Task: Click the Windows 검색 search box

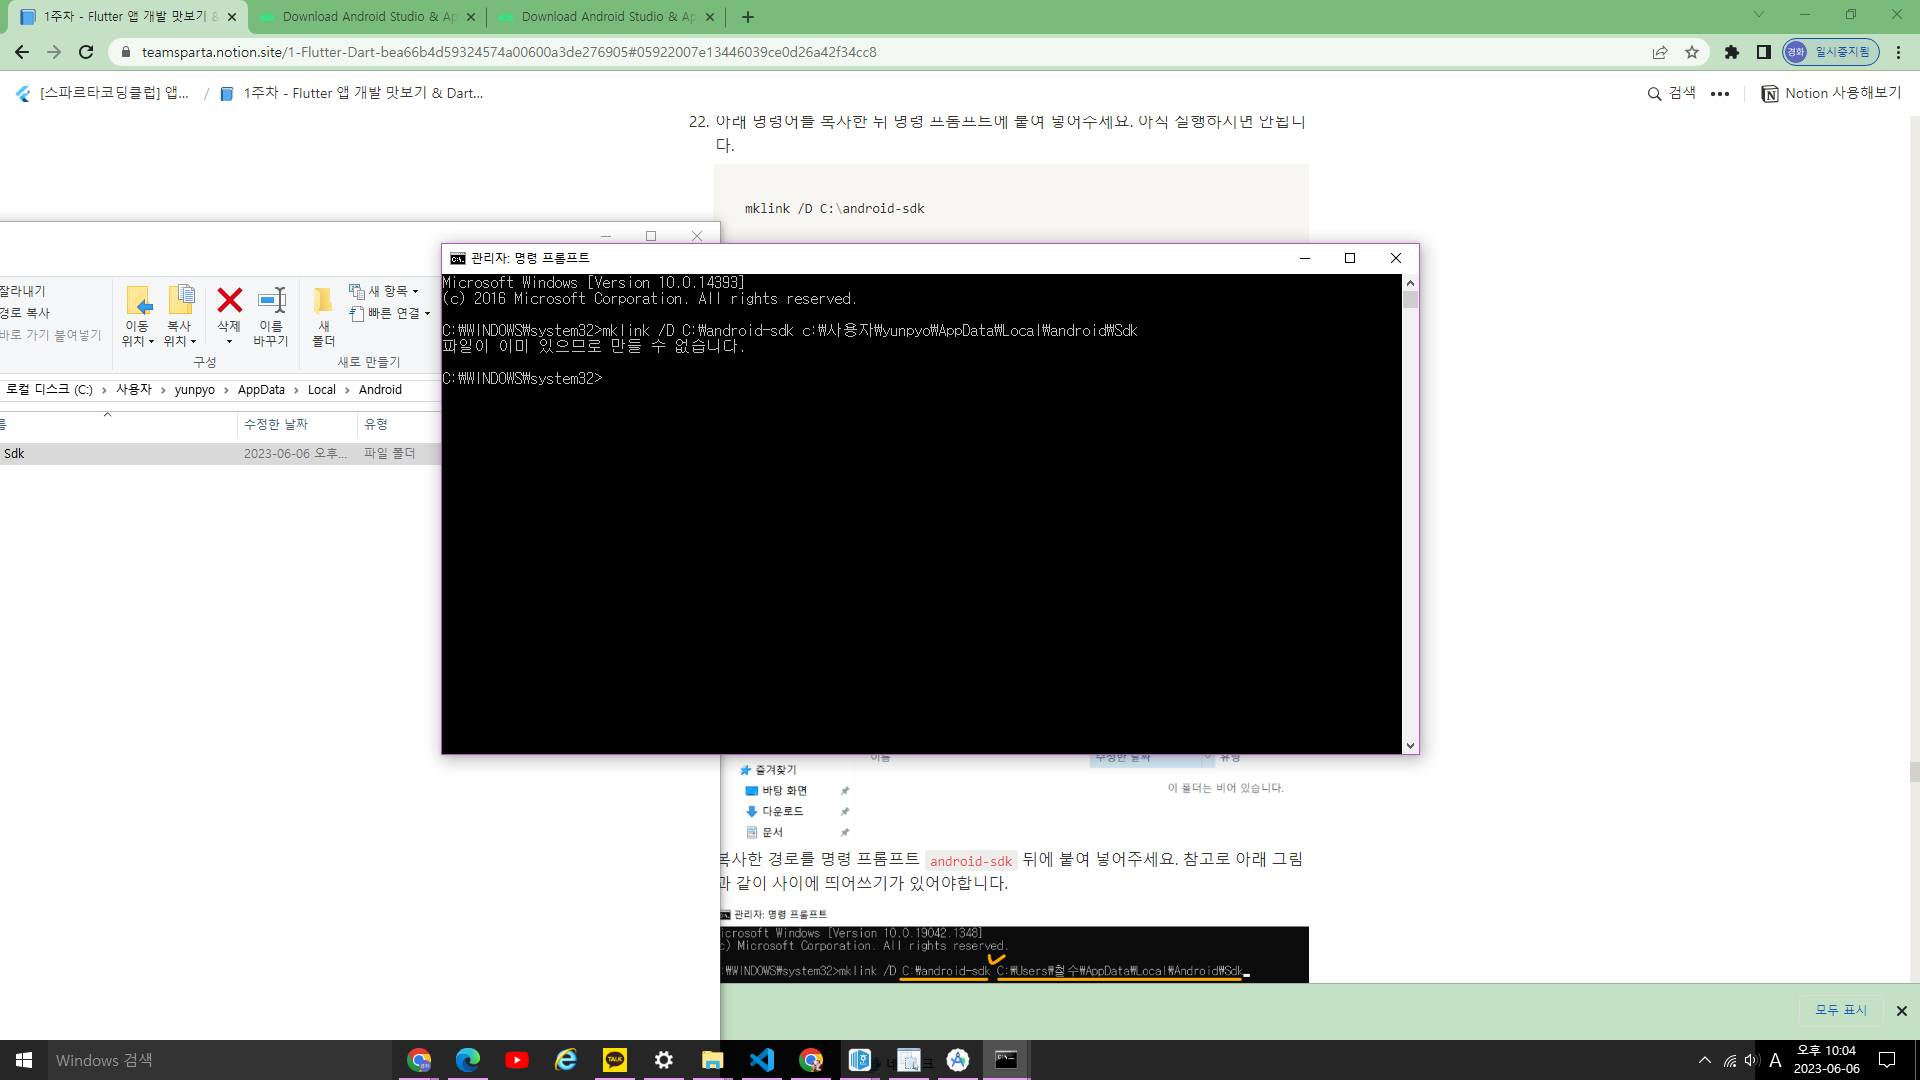Action: coord(222,1060)
